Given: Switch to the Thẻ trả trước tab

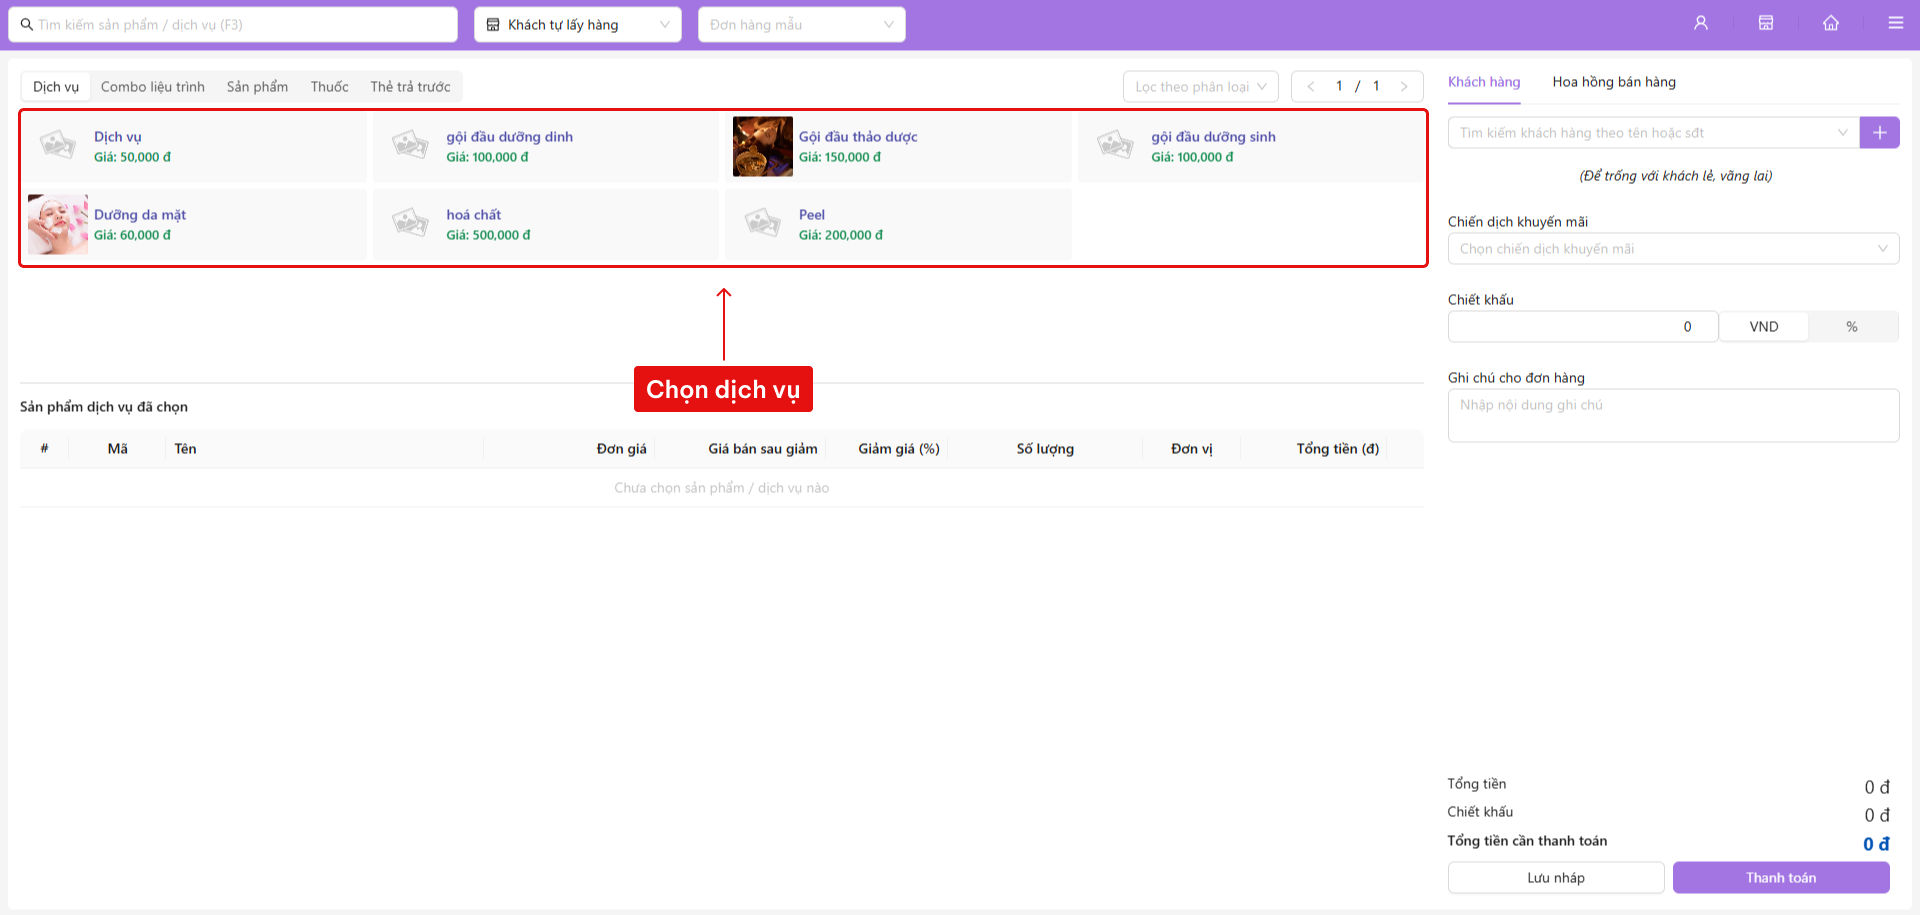Looking at the screenshot, I should (x=410, y=86).
